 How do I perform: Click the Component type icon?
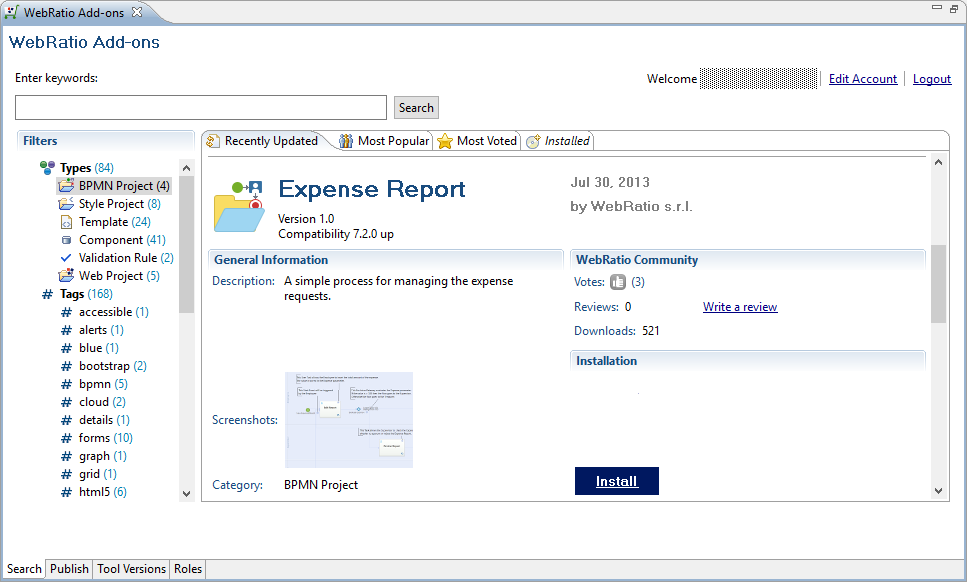tap(66, 240)
